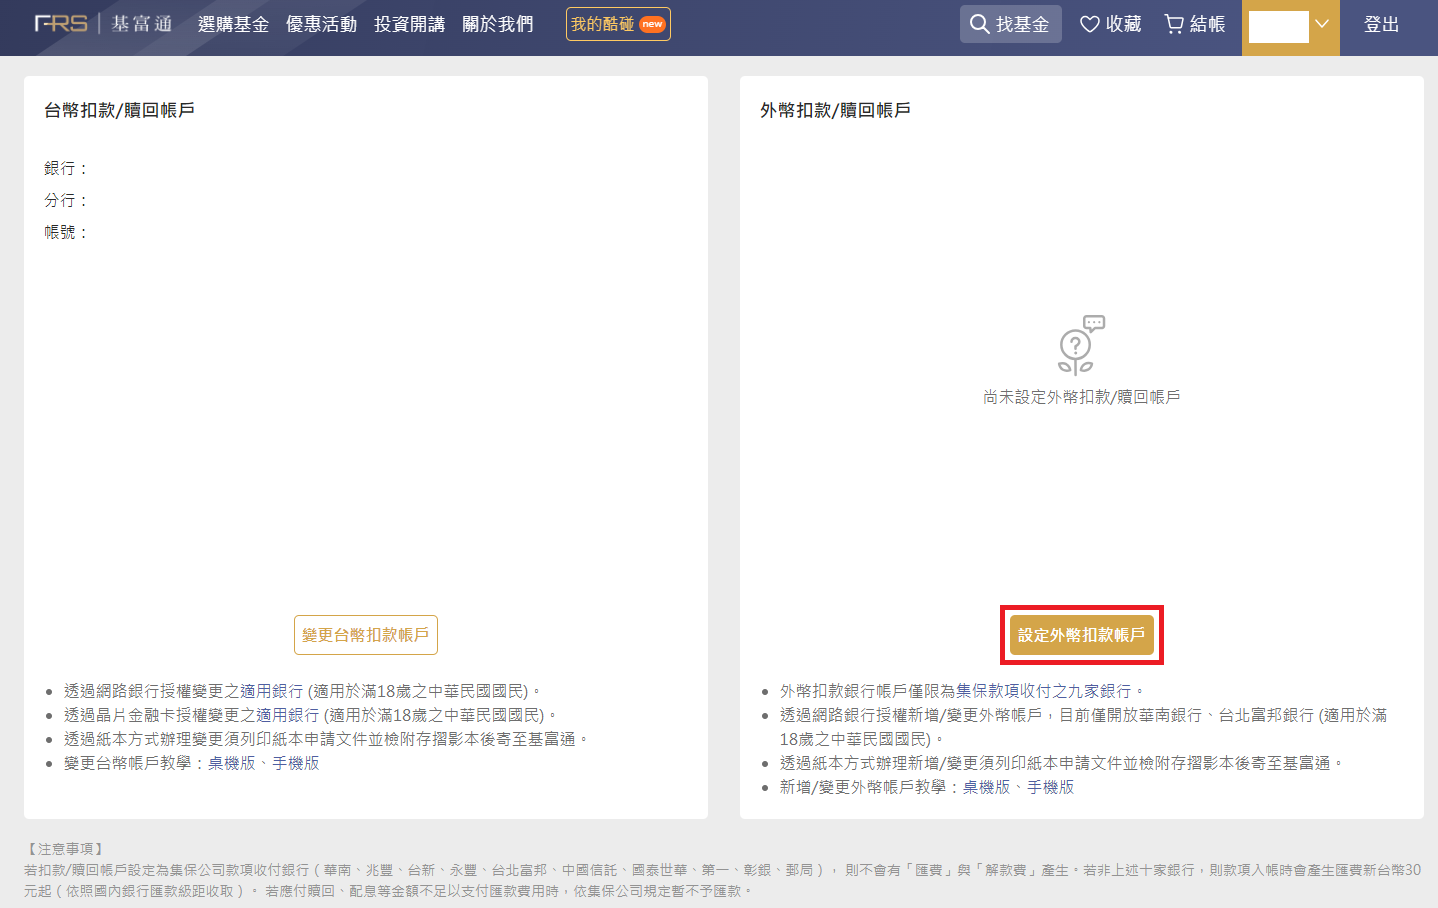Open 桌機版 tutorial for 新增/變更外幣帳戶
This screenshot has height=908, width=1438.
pos(986,787)
